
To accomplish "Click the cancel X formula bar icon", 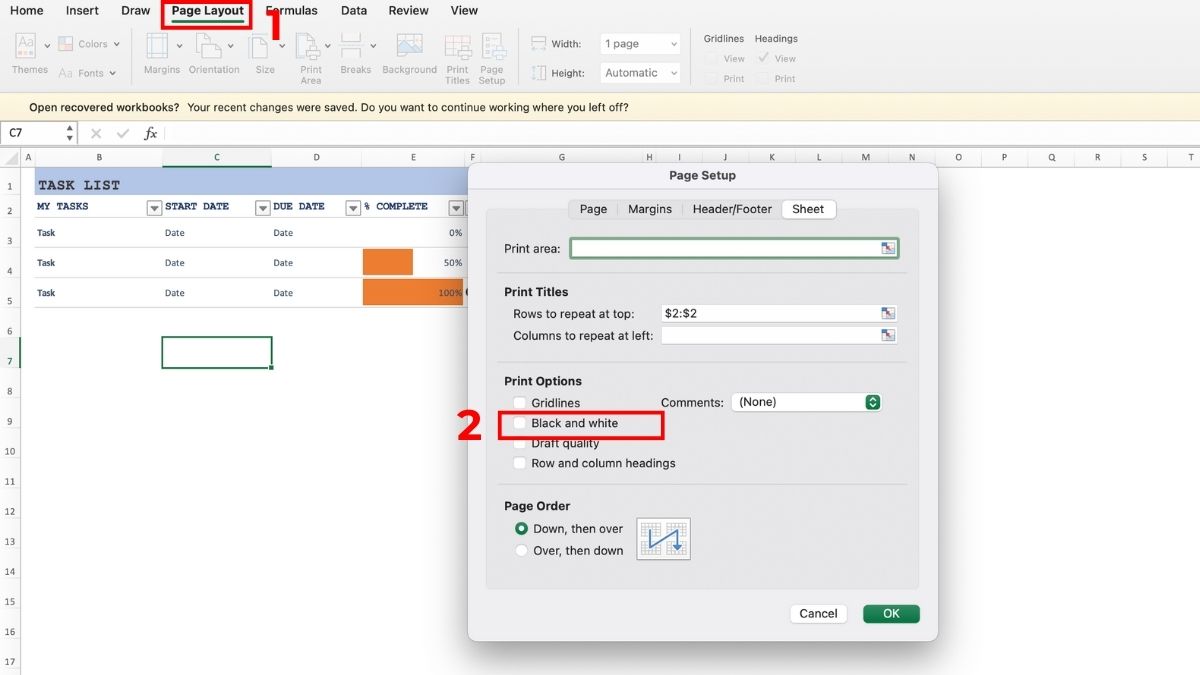I will 96,133.
